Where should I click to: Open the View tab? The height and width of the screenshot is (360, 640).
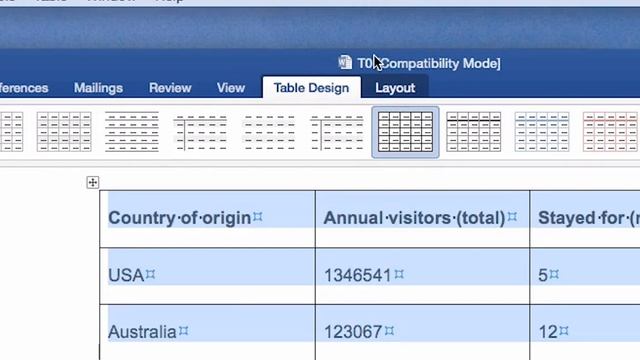(231, 88)
